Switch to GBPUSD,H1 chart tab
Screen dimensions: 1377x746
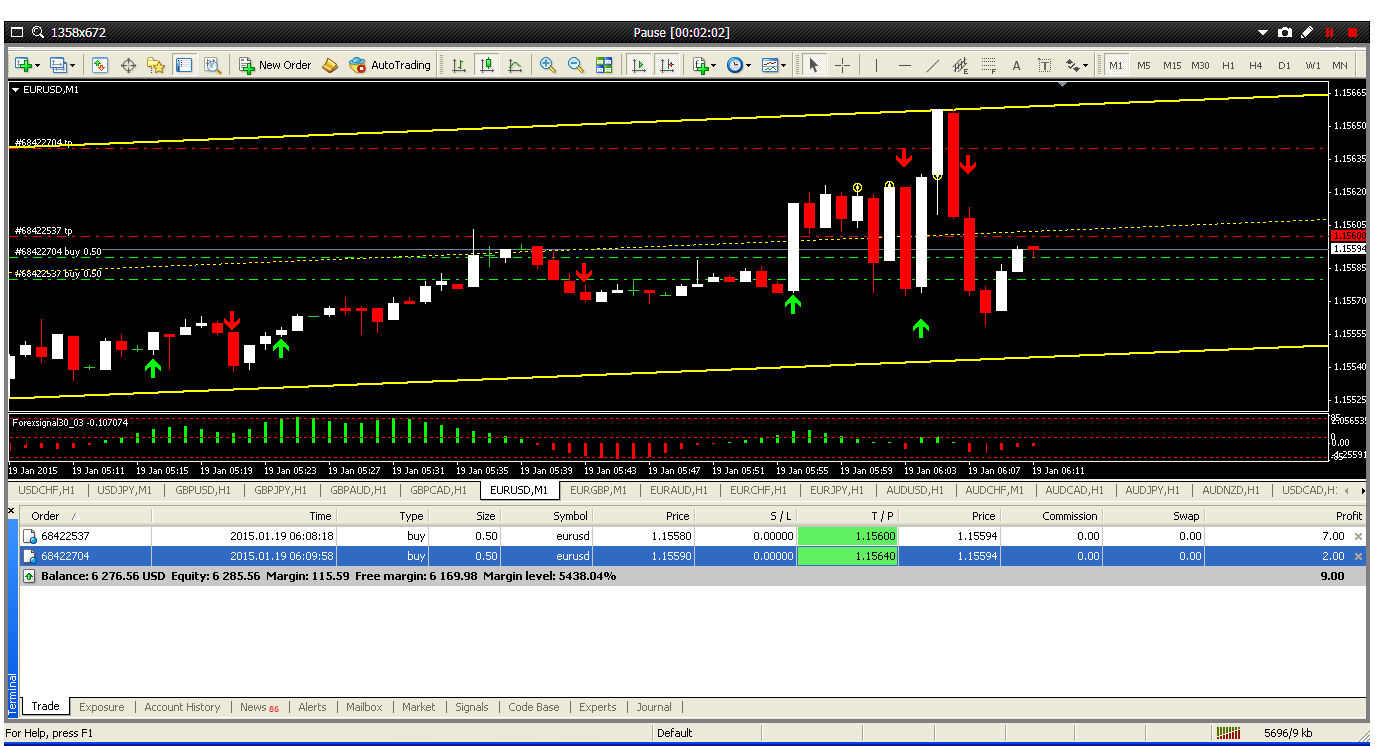[203, 490]
